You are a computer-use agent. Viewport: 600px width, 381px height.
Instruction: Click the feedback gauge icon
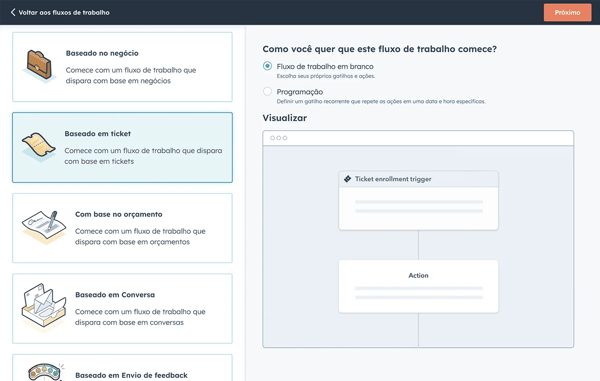click(x=46, y=372)
